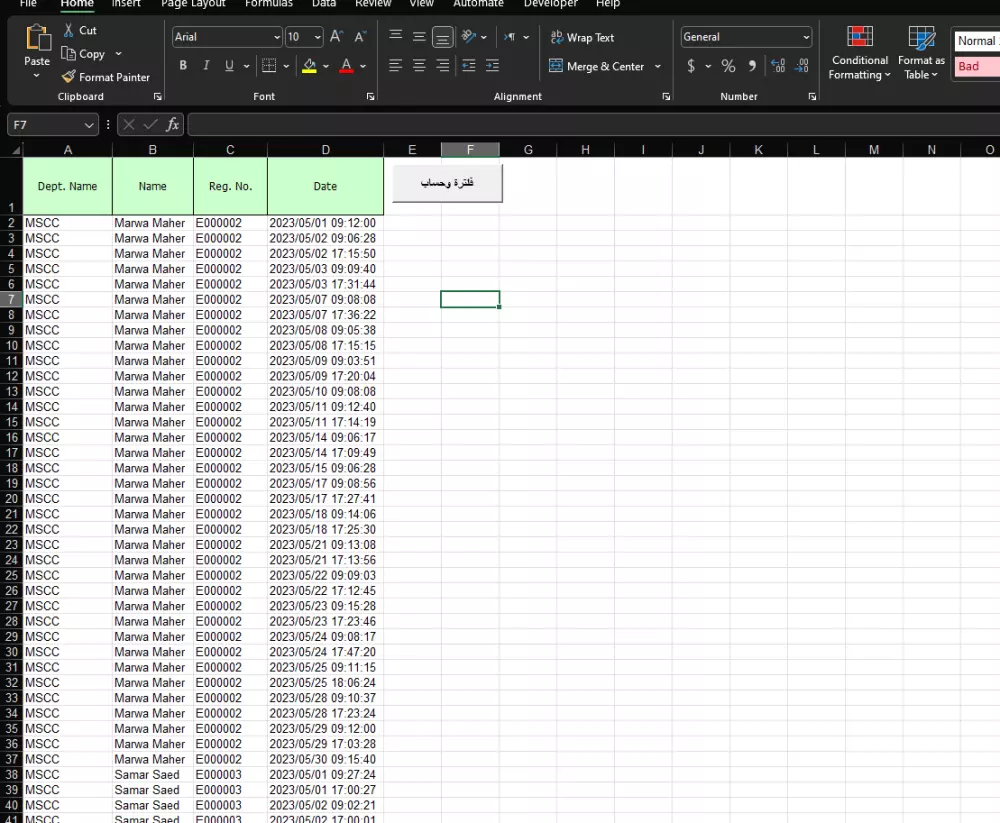Apply the Merge & Center command
The height and width of the screenshot is (823, 1000).
(599, 66)
